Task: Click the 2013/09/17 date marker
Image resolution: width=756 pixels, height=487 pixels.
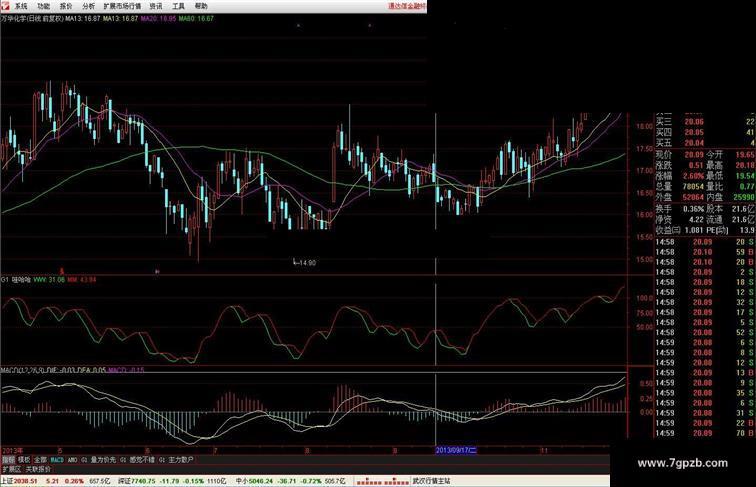Action: (x=456, y=450)
